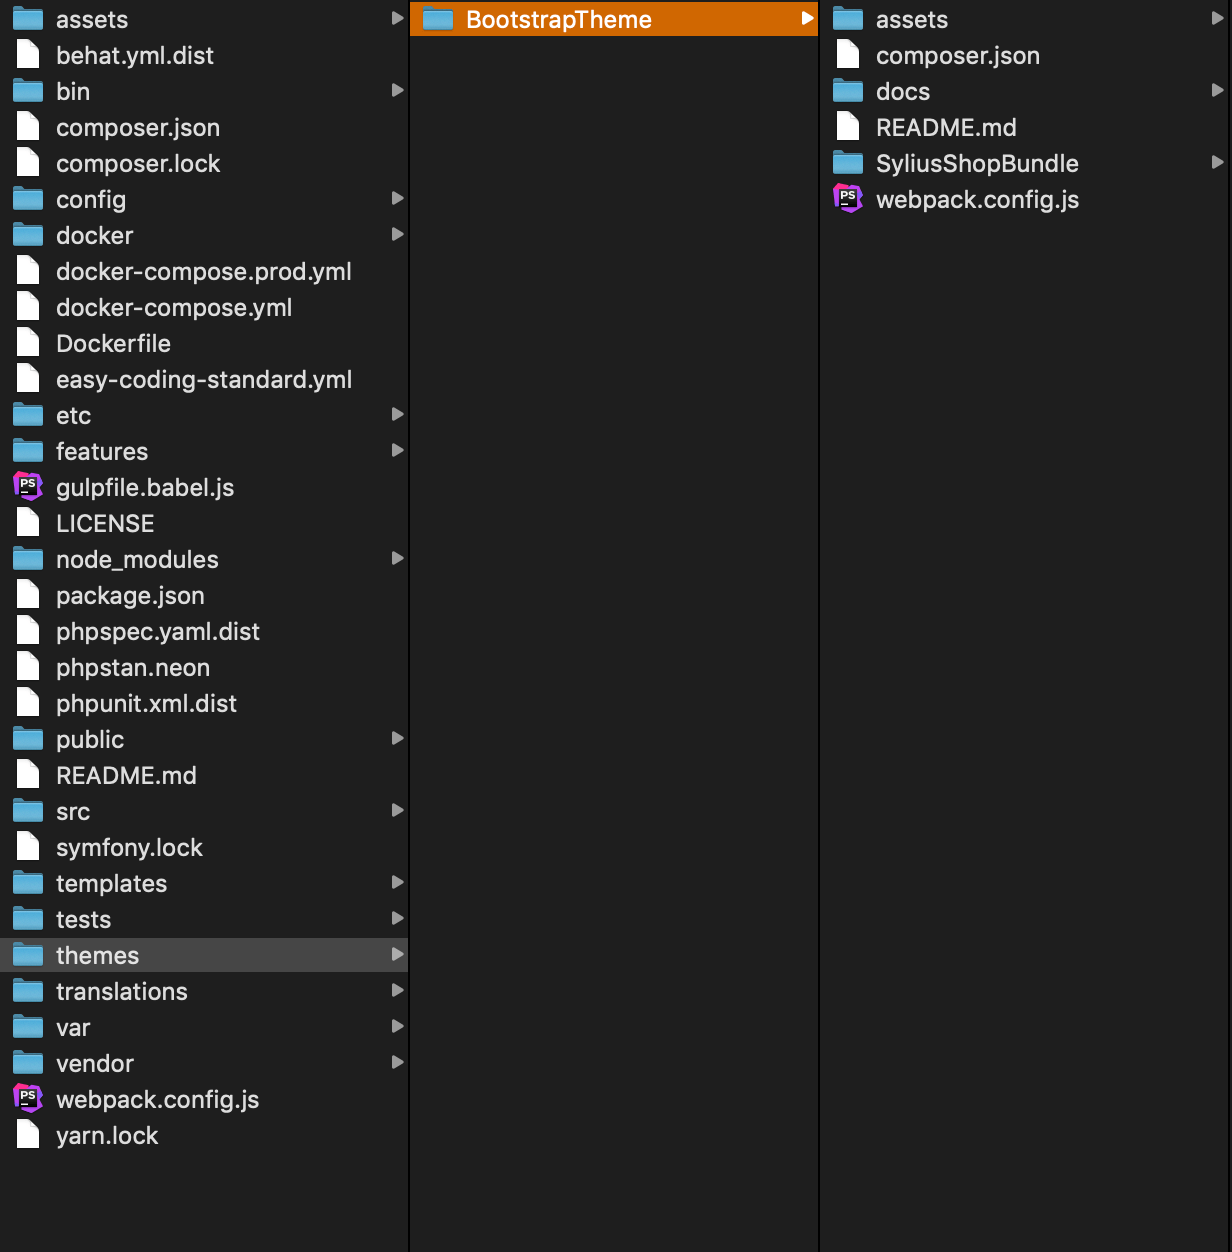The height and width of the screenshot is (1252, 1232).
Task: Expand SyliusShopBundle via its arrow
Action: (1218, 162)
